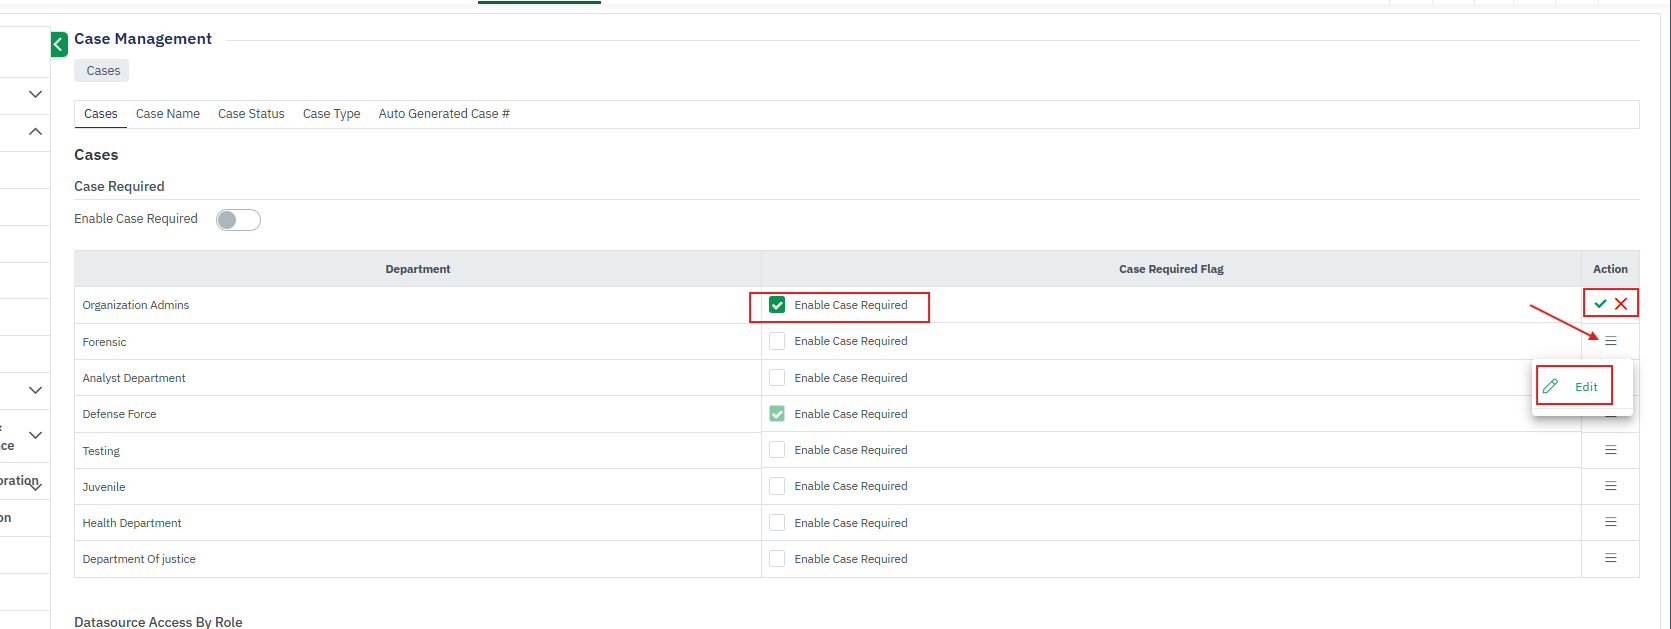The width and height of the screenshot is (1671, 629).
Task: Check Enable Case Required for Juvenile
Action: click(777, 486)
